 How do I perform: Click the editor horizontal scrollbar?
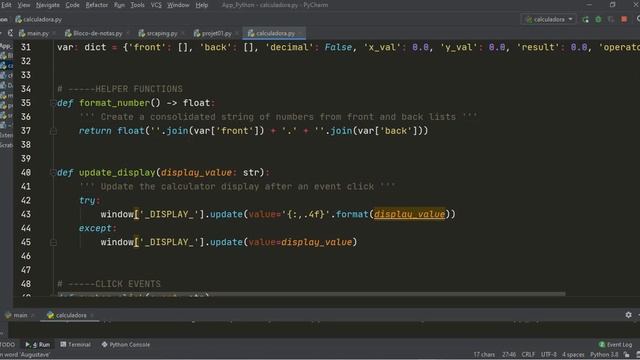[311, 293]
